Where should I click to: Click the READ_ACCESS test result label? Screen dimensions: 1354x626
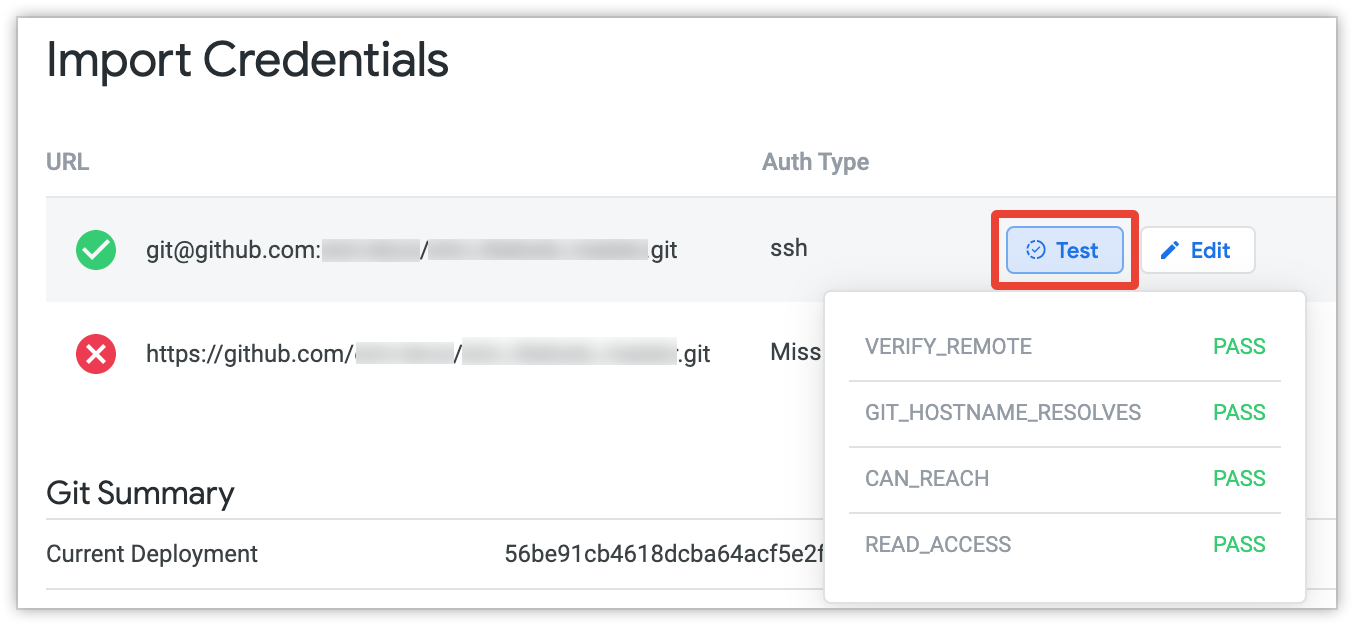pyautogui.click(x=938, y=545)
